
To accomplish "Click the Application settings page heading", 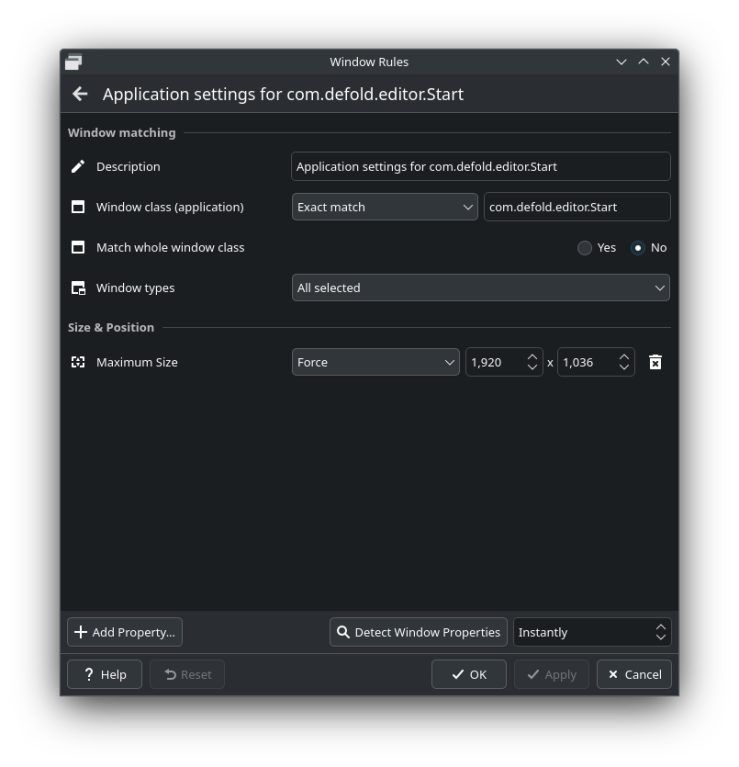I will coord(283,94).
